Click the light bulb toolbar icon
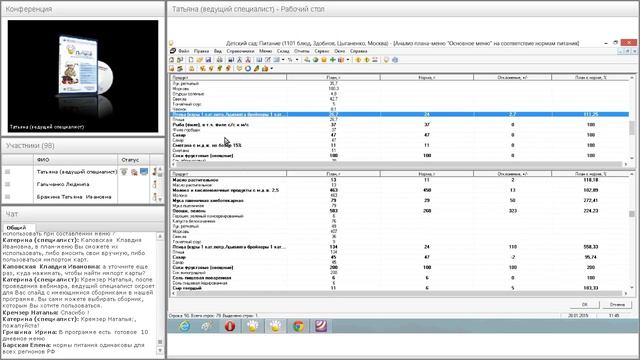Image resolution: width=640 pixels, height=360 pixels. [386, 60]
